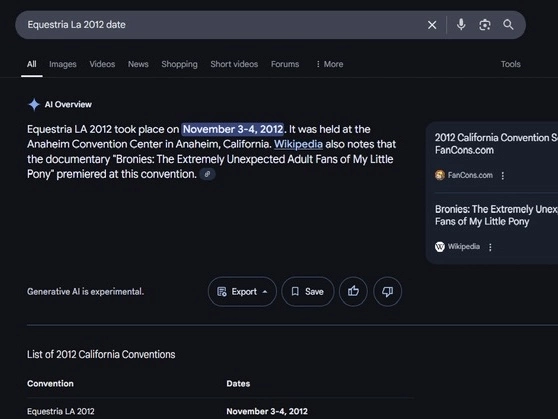Open the Bronies documentary Wikipedia source card

(496, 215)
